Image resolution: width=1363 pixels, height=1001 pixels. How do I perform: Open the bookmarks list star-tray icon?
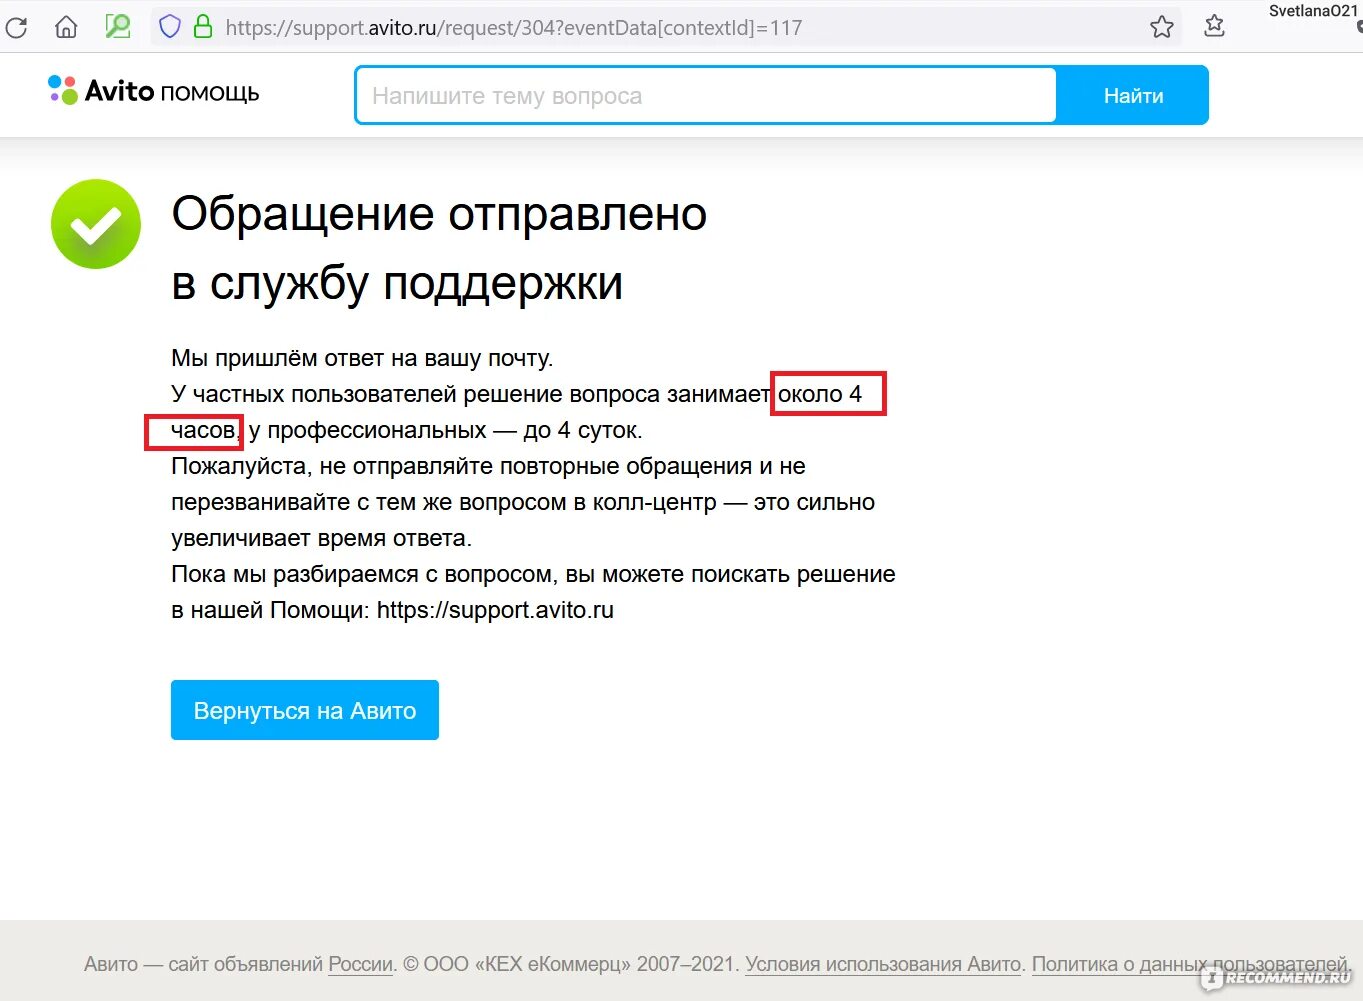point(1214,26)
